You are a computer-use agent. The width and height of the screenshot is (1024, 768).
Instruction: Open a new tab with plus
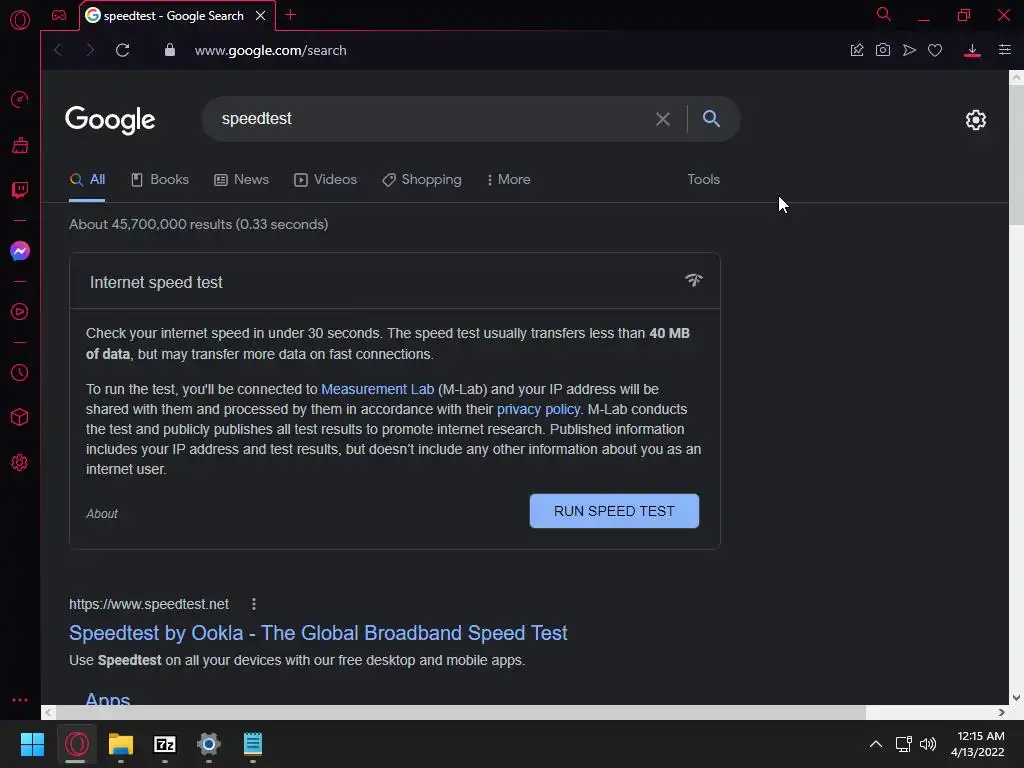click(x=291, y=15)
